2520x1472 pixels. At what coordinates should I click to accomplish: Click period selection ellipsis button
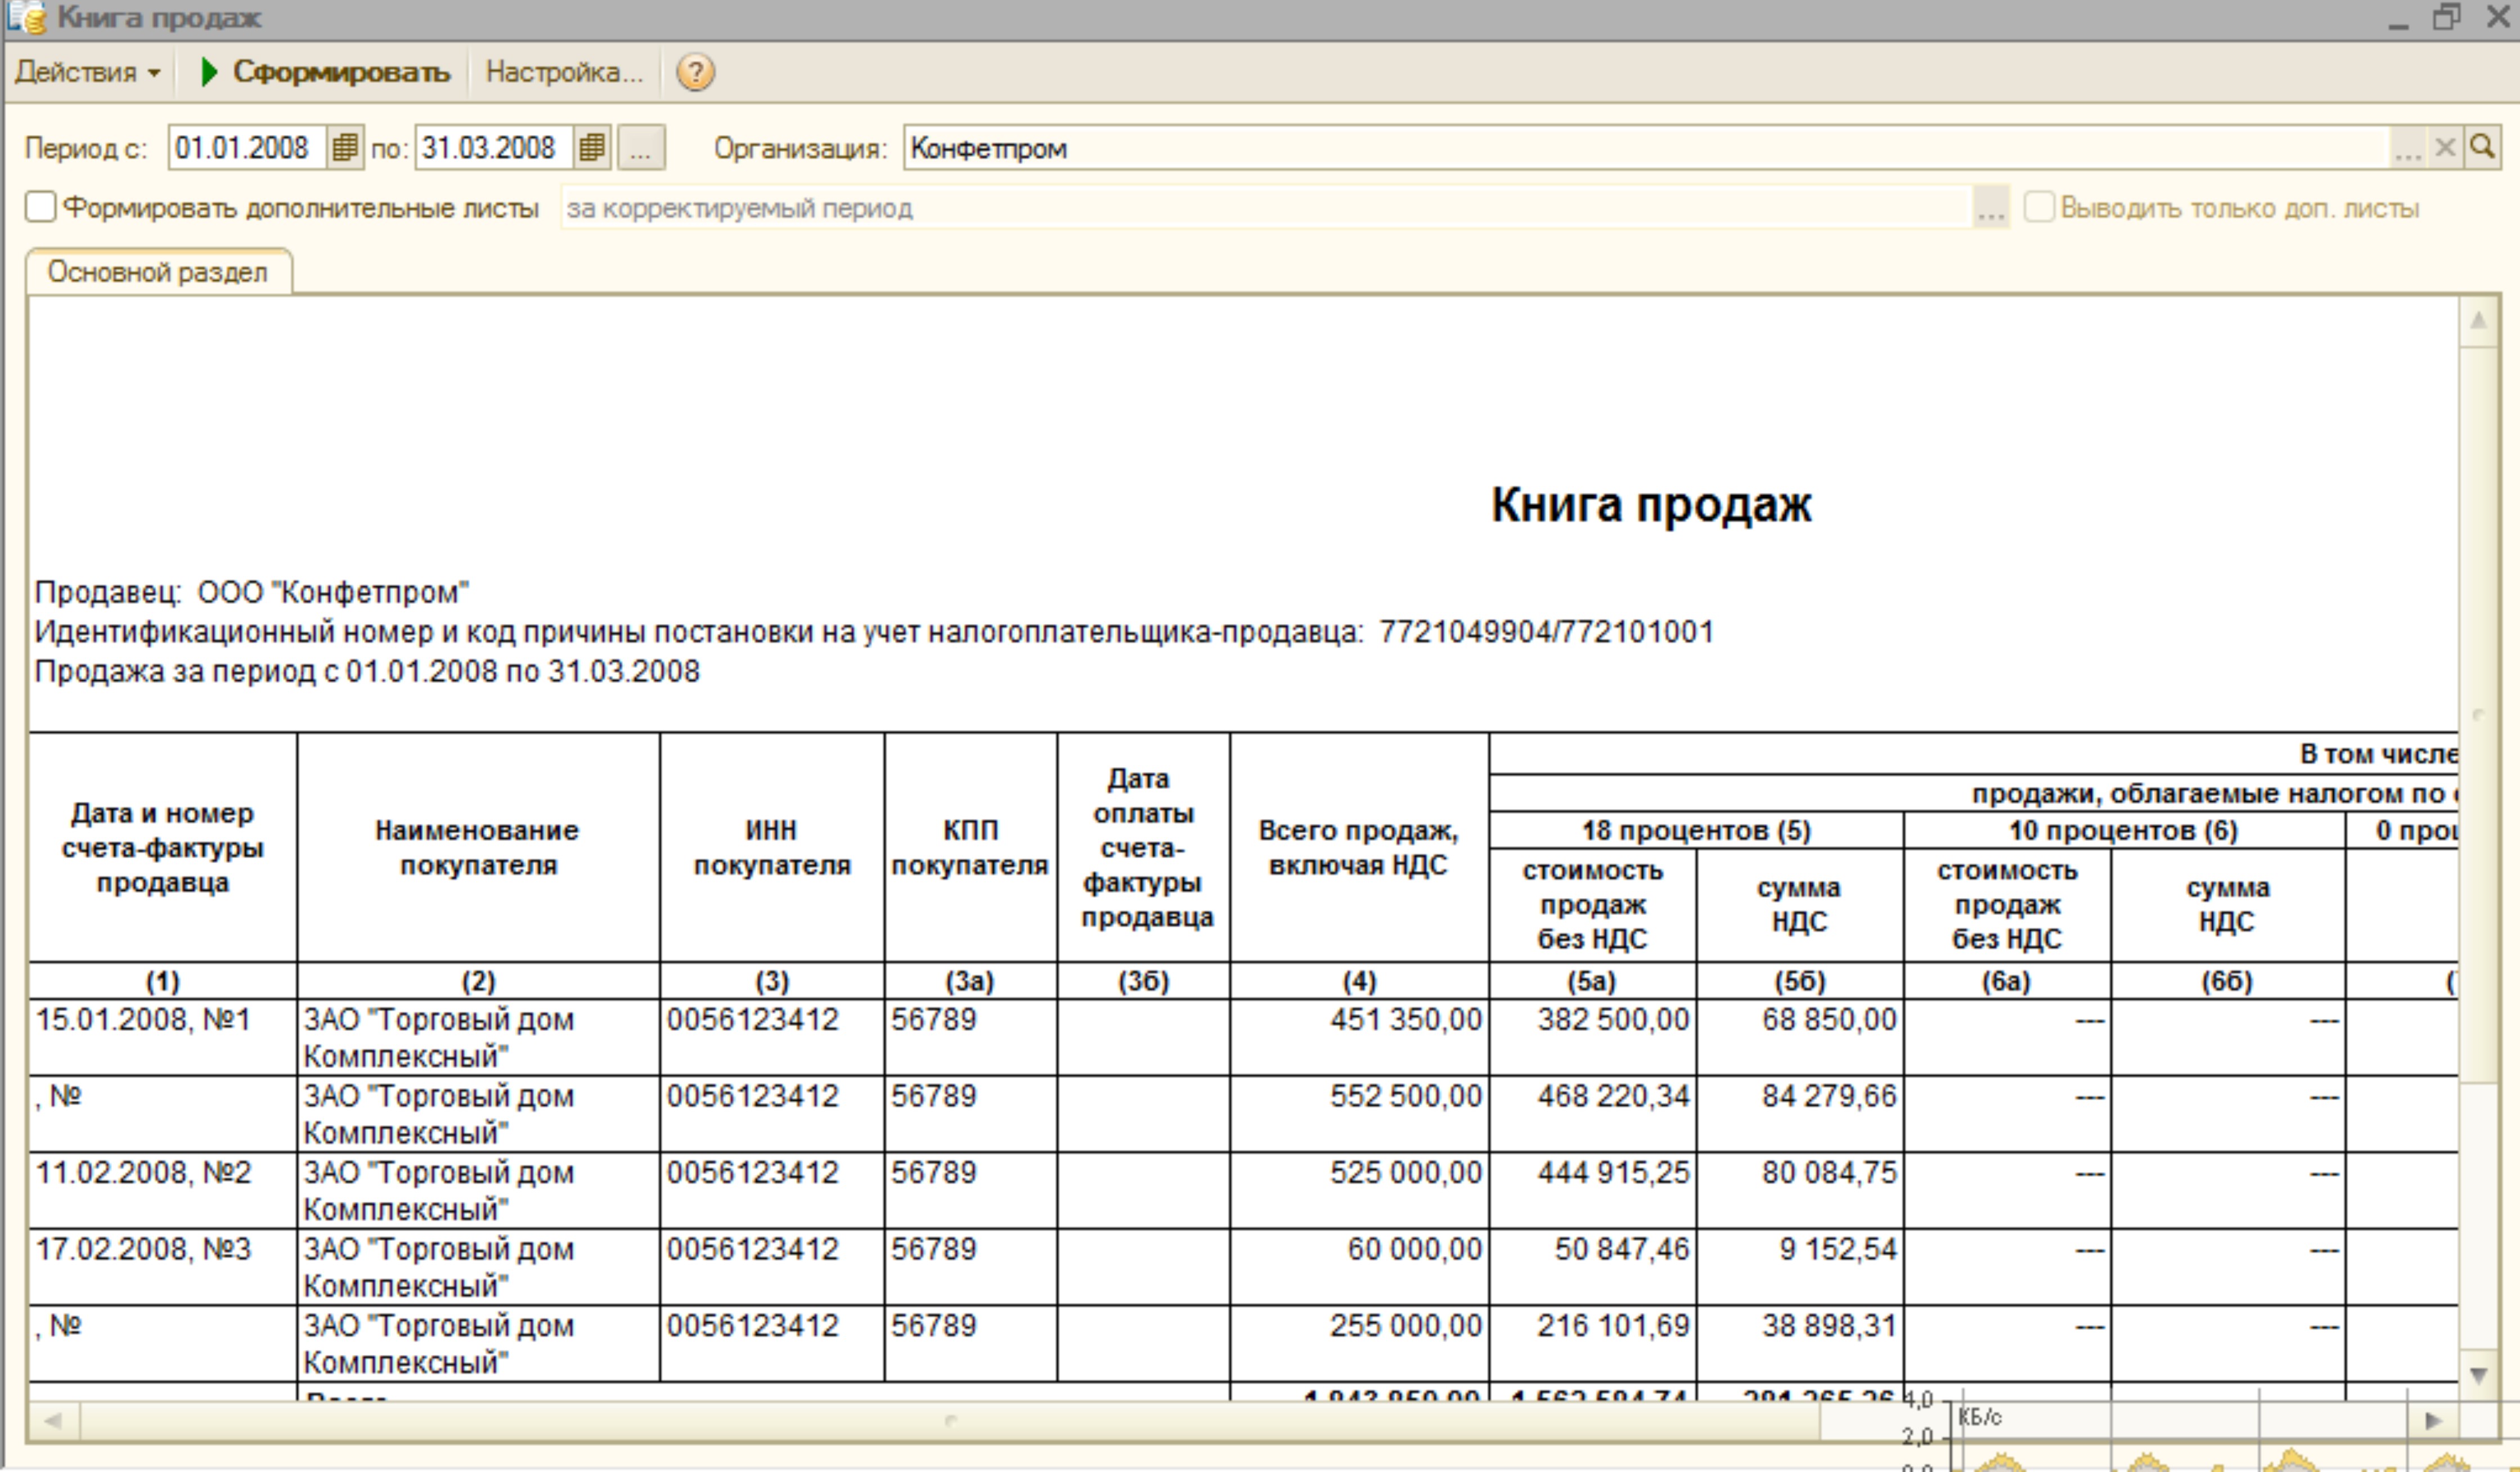click(640, 148)
